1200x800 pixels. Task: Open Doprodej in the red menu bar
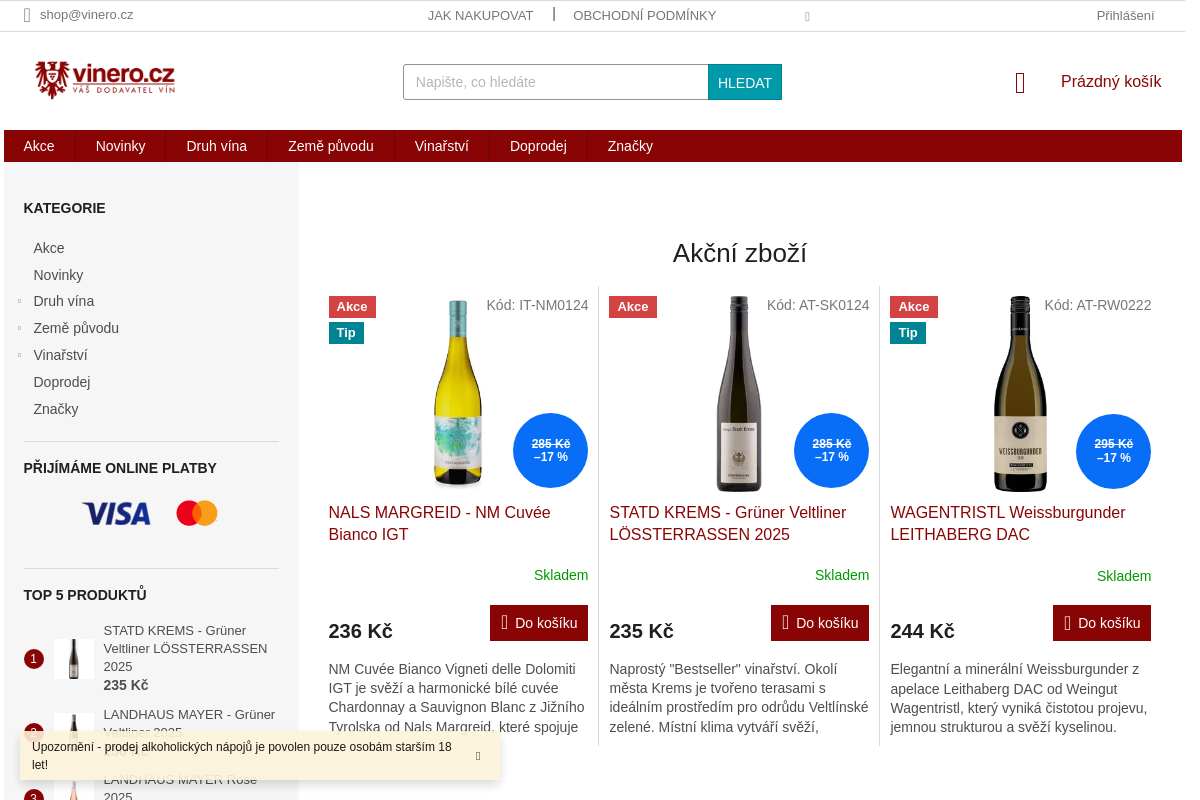[538, 146]
